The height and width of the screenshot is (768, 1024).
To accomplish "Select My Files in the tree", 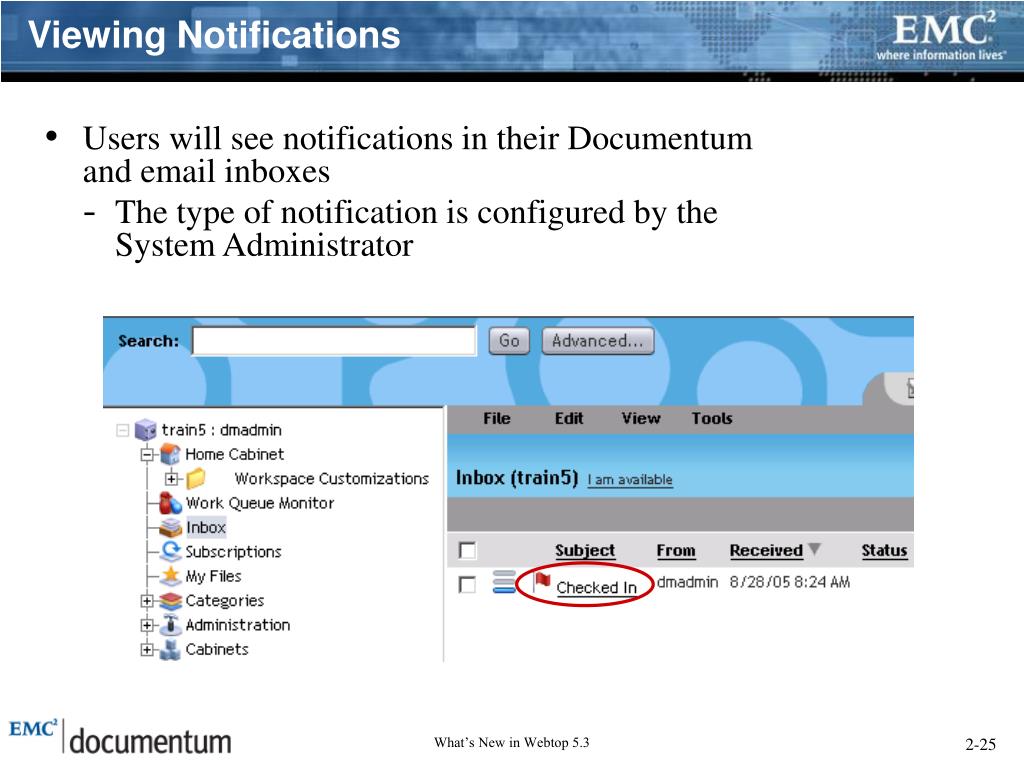I will pyautogui.click(x=214, y=576).
